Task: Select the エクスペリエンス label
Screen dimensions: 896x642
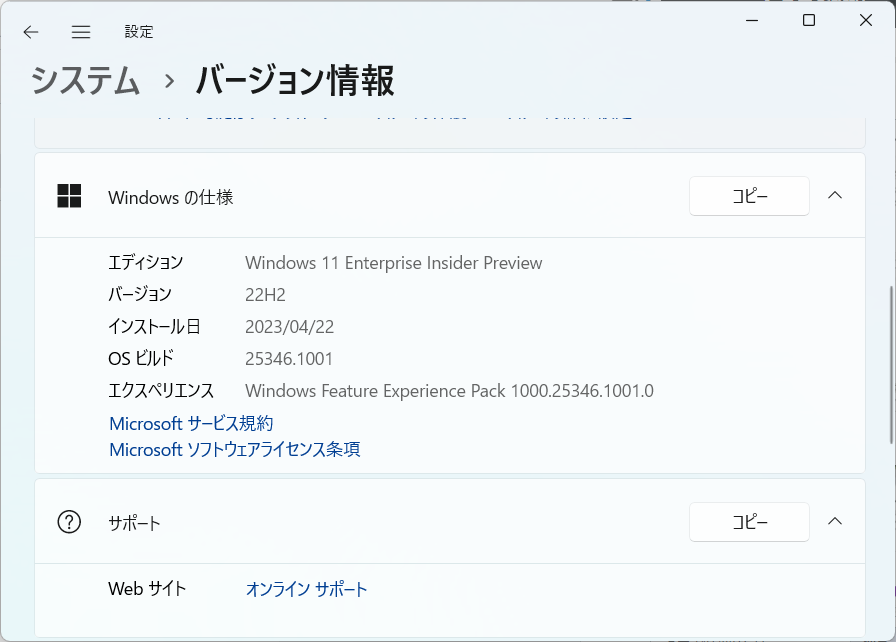Action: [161, 390]
